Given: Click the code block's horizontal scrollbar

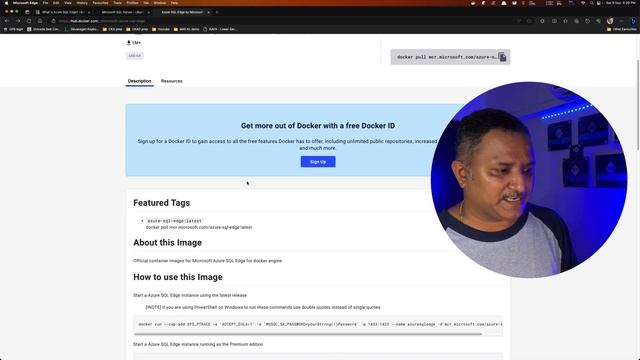Looking at the screenshot, I should pos(308,334).
